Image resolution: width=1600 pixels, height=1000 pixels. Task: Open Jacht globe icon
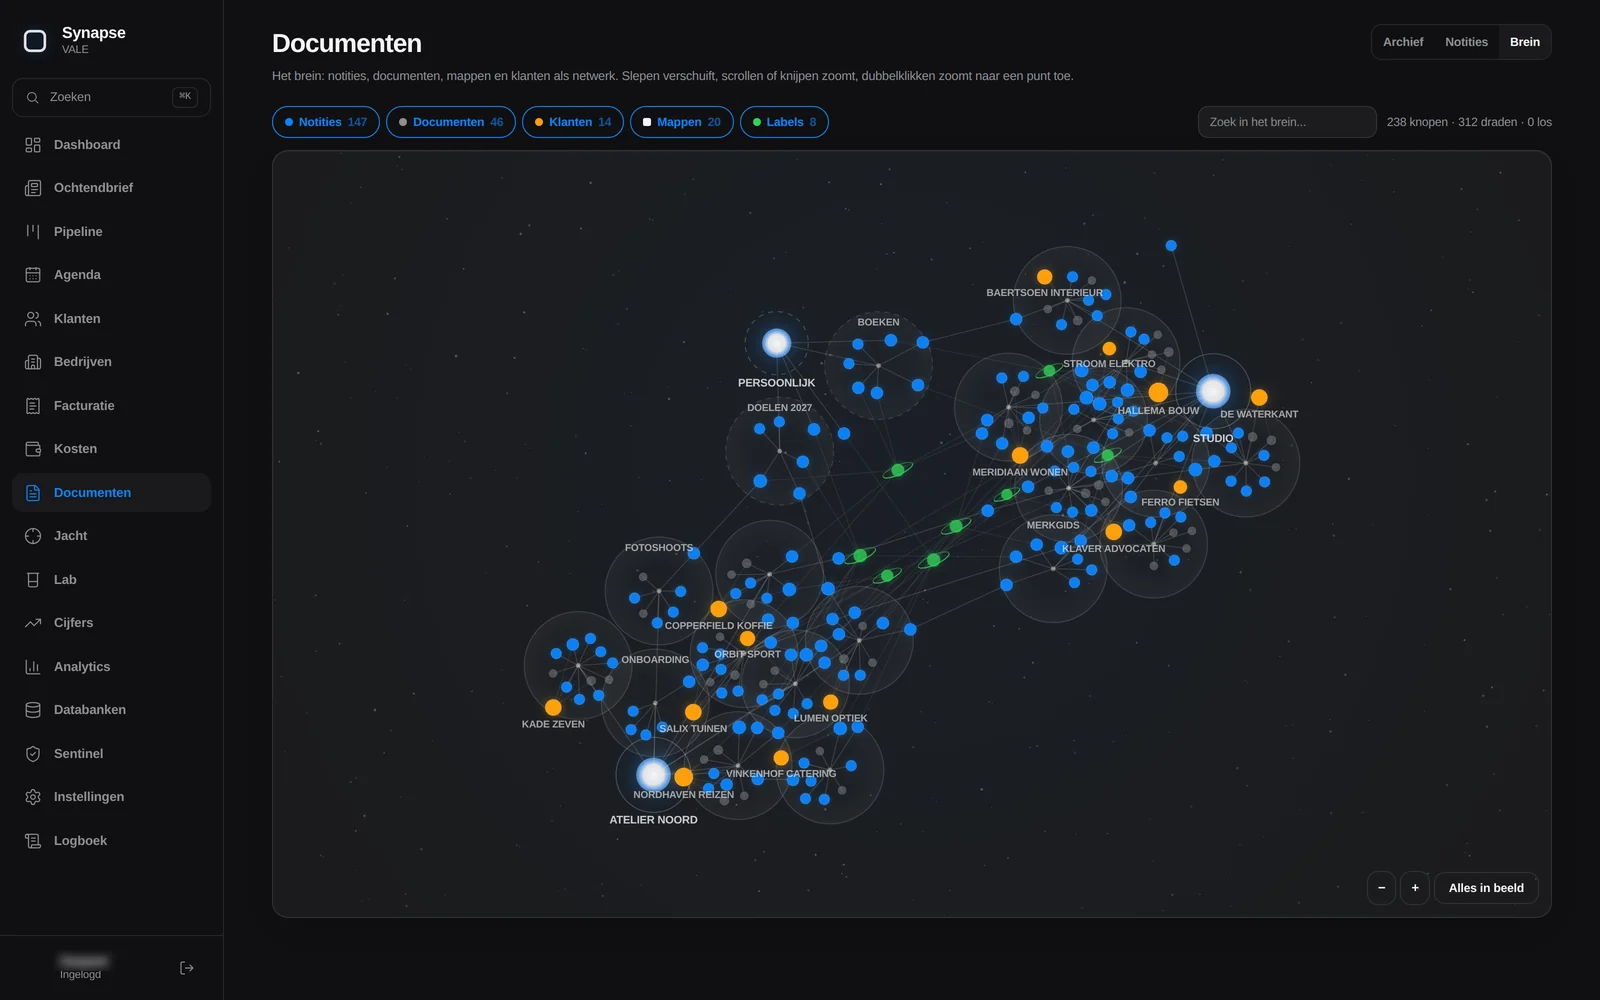coord(33,536)
